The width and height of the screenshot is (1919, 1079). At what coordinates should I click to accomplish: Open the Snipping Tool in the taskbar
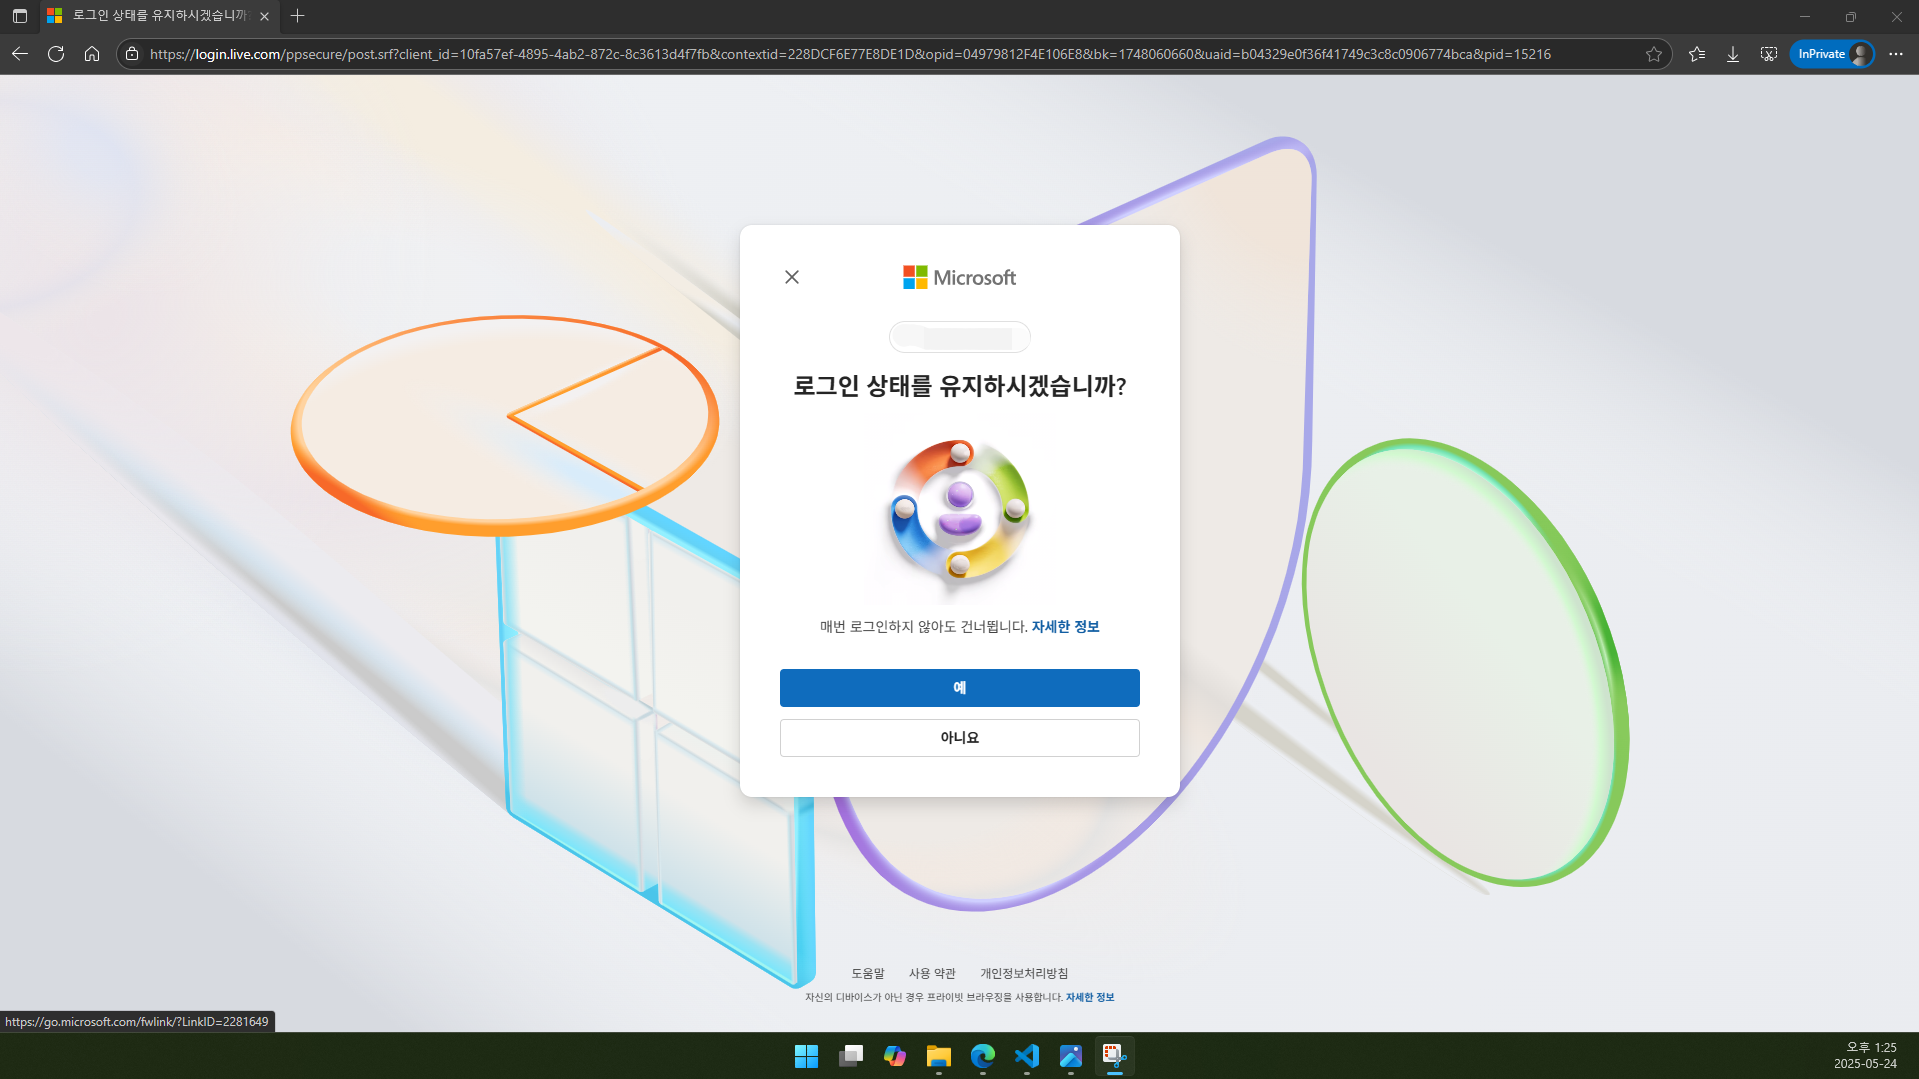(x=1115, y=1056)
